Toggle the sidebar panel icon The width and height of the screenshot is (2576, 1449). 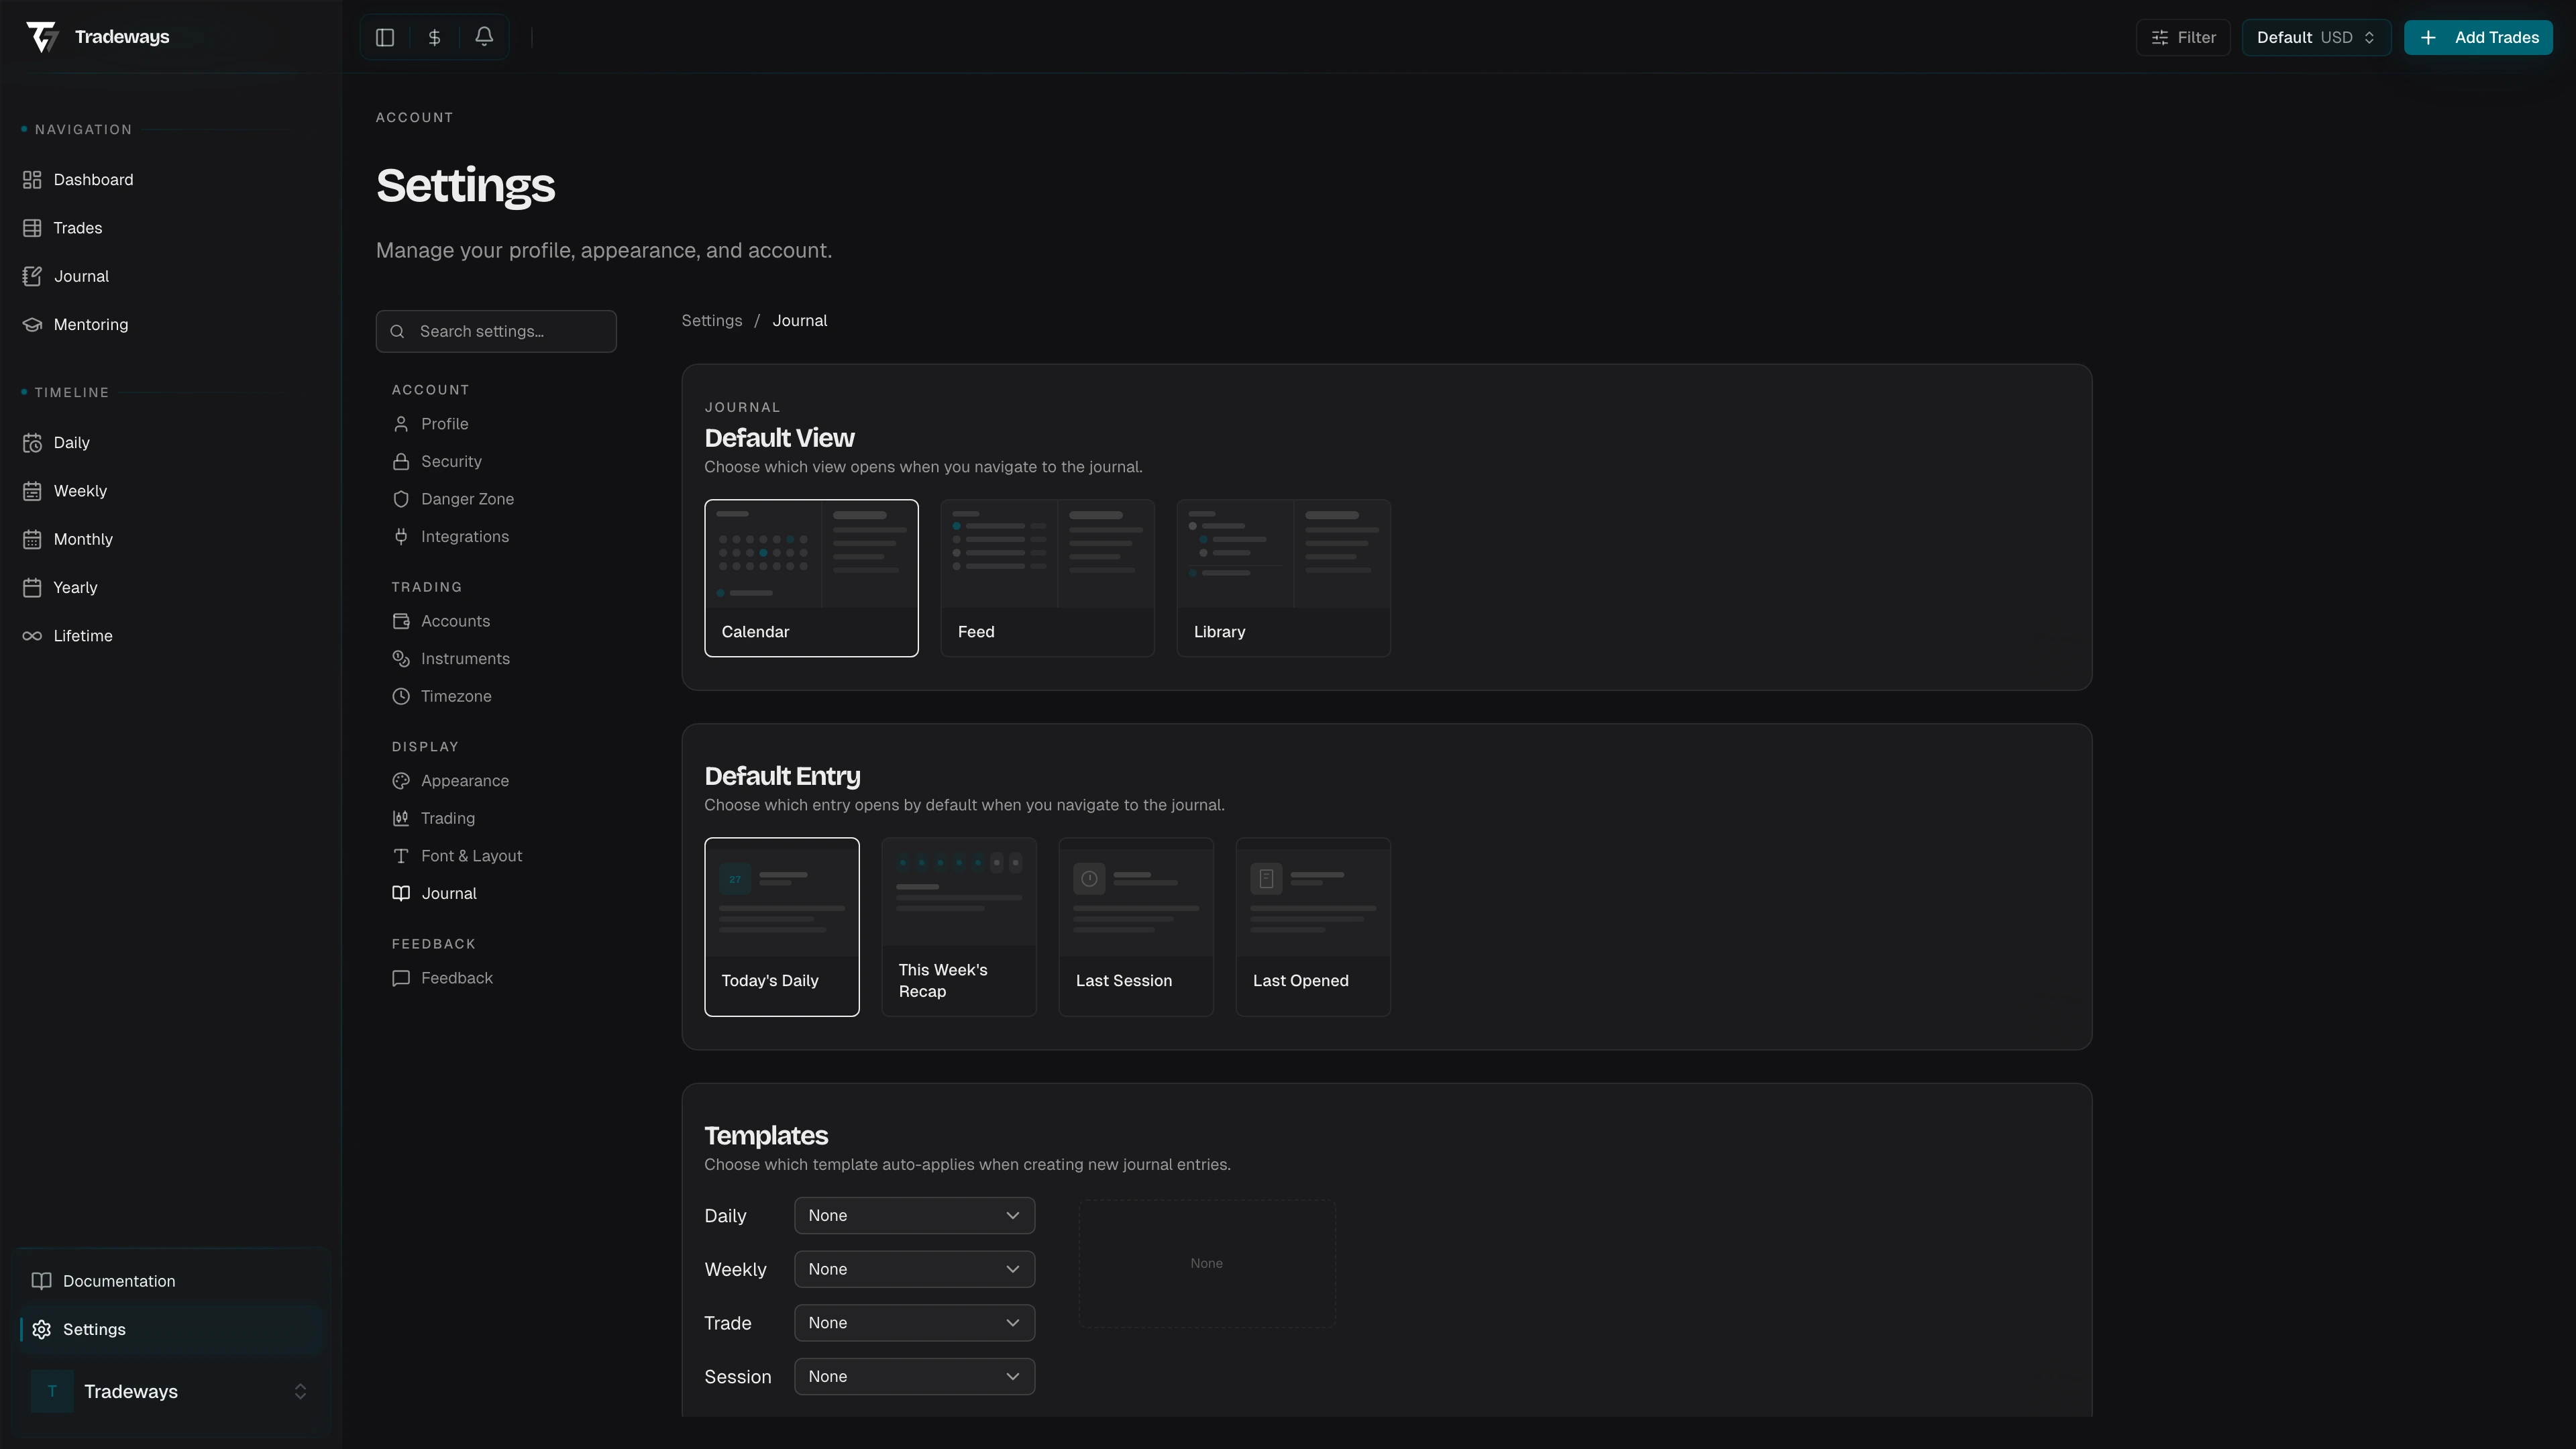tap(385, 38)
